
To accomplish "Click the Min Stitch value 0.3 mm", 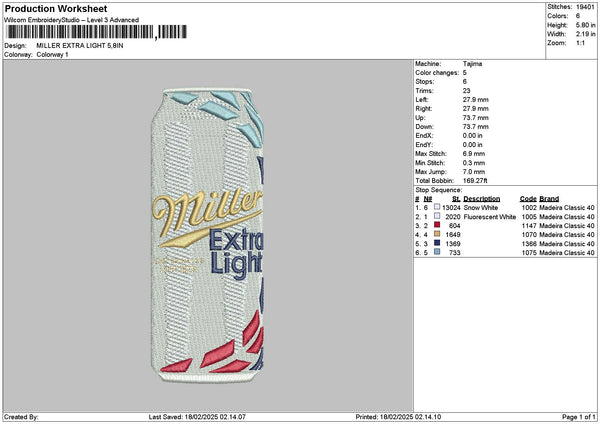I will click(474, 163).
